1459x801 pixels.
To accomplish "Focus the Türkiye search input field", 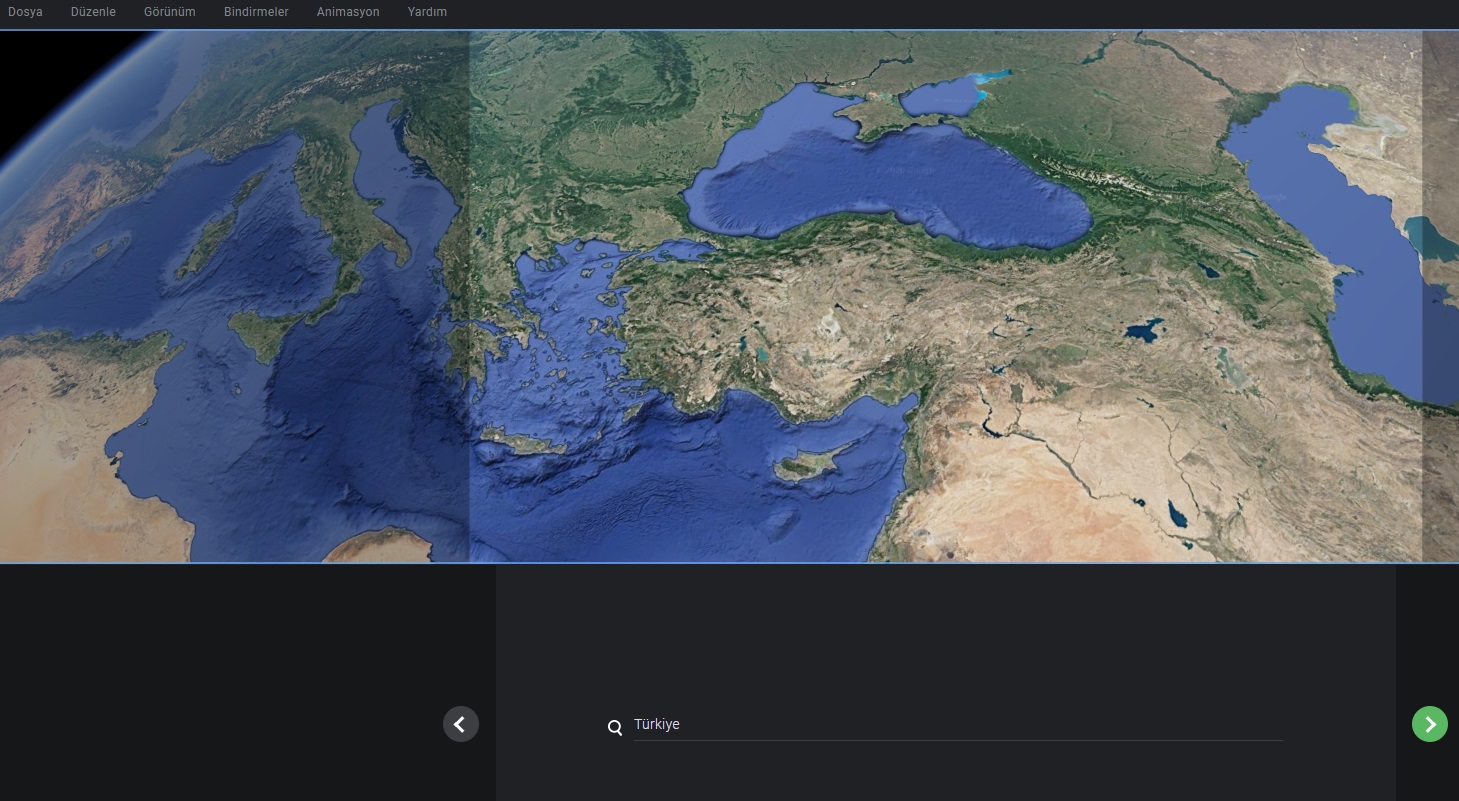I will (x=900, y=724).
